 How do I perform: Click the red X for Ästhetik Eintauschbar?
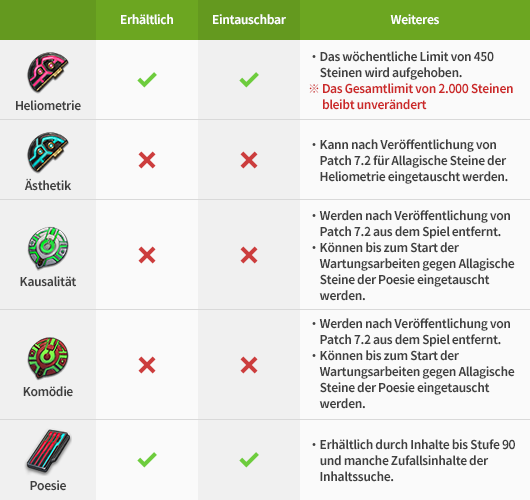click(249, 160)
